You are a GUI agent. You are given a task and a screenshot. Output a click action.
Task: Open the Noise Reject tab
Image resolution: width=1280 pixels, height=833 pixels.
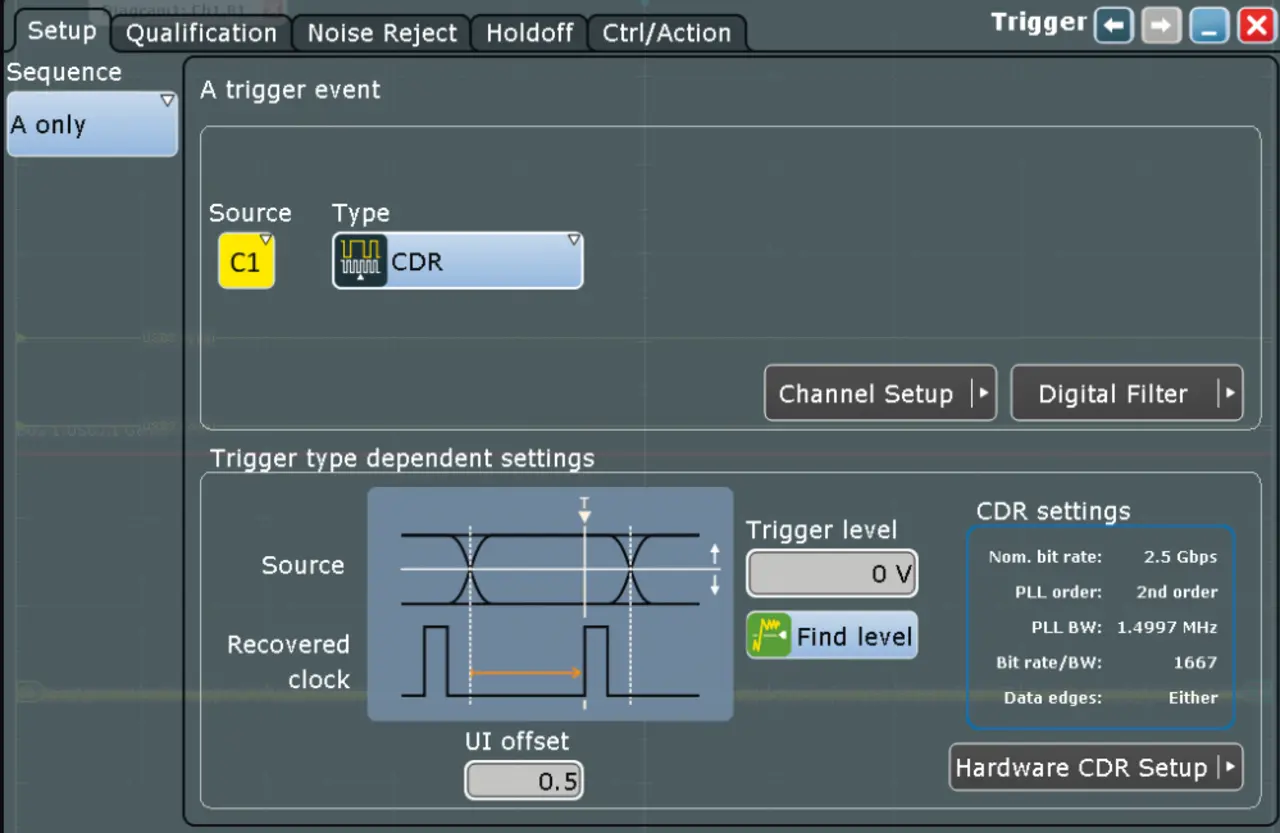point(382,33)
